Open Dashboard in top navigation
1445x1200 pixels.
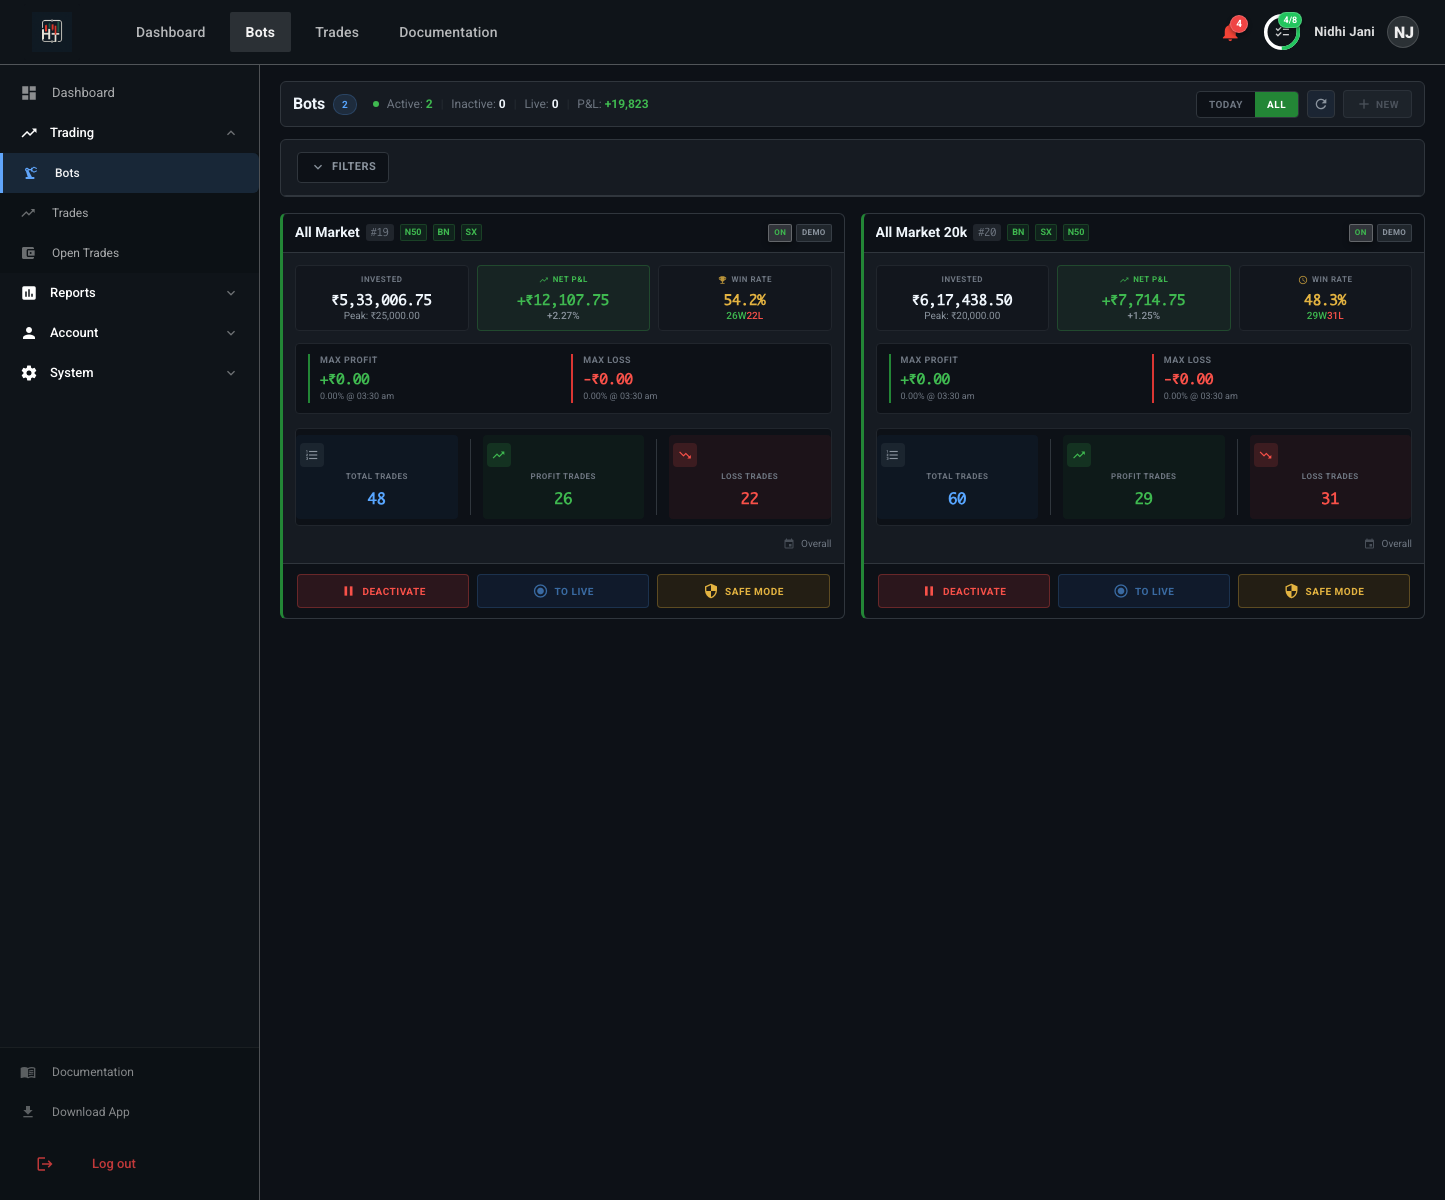point(171,32)
